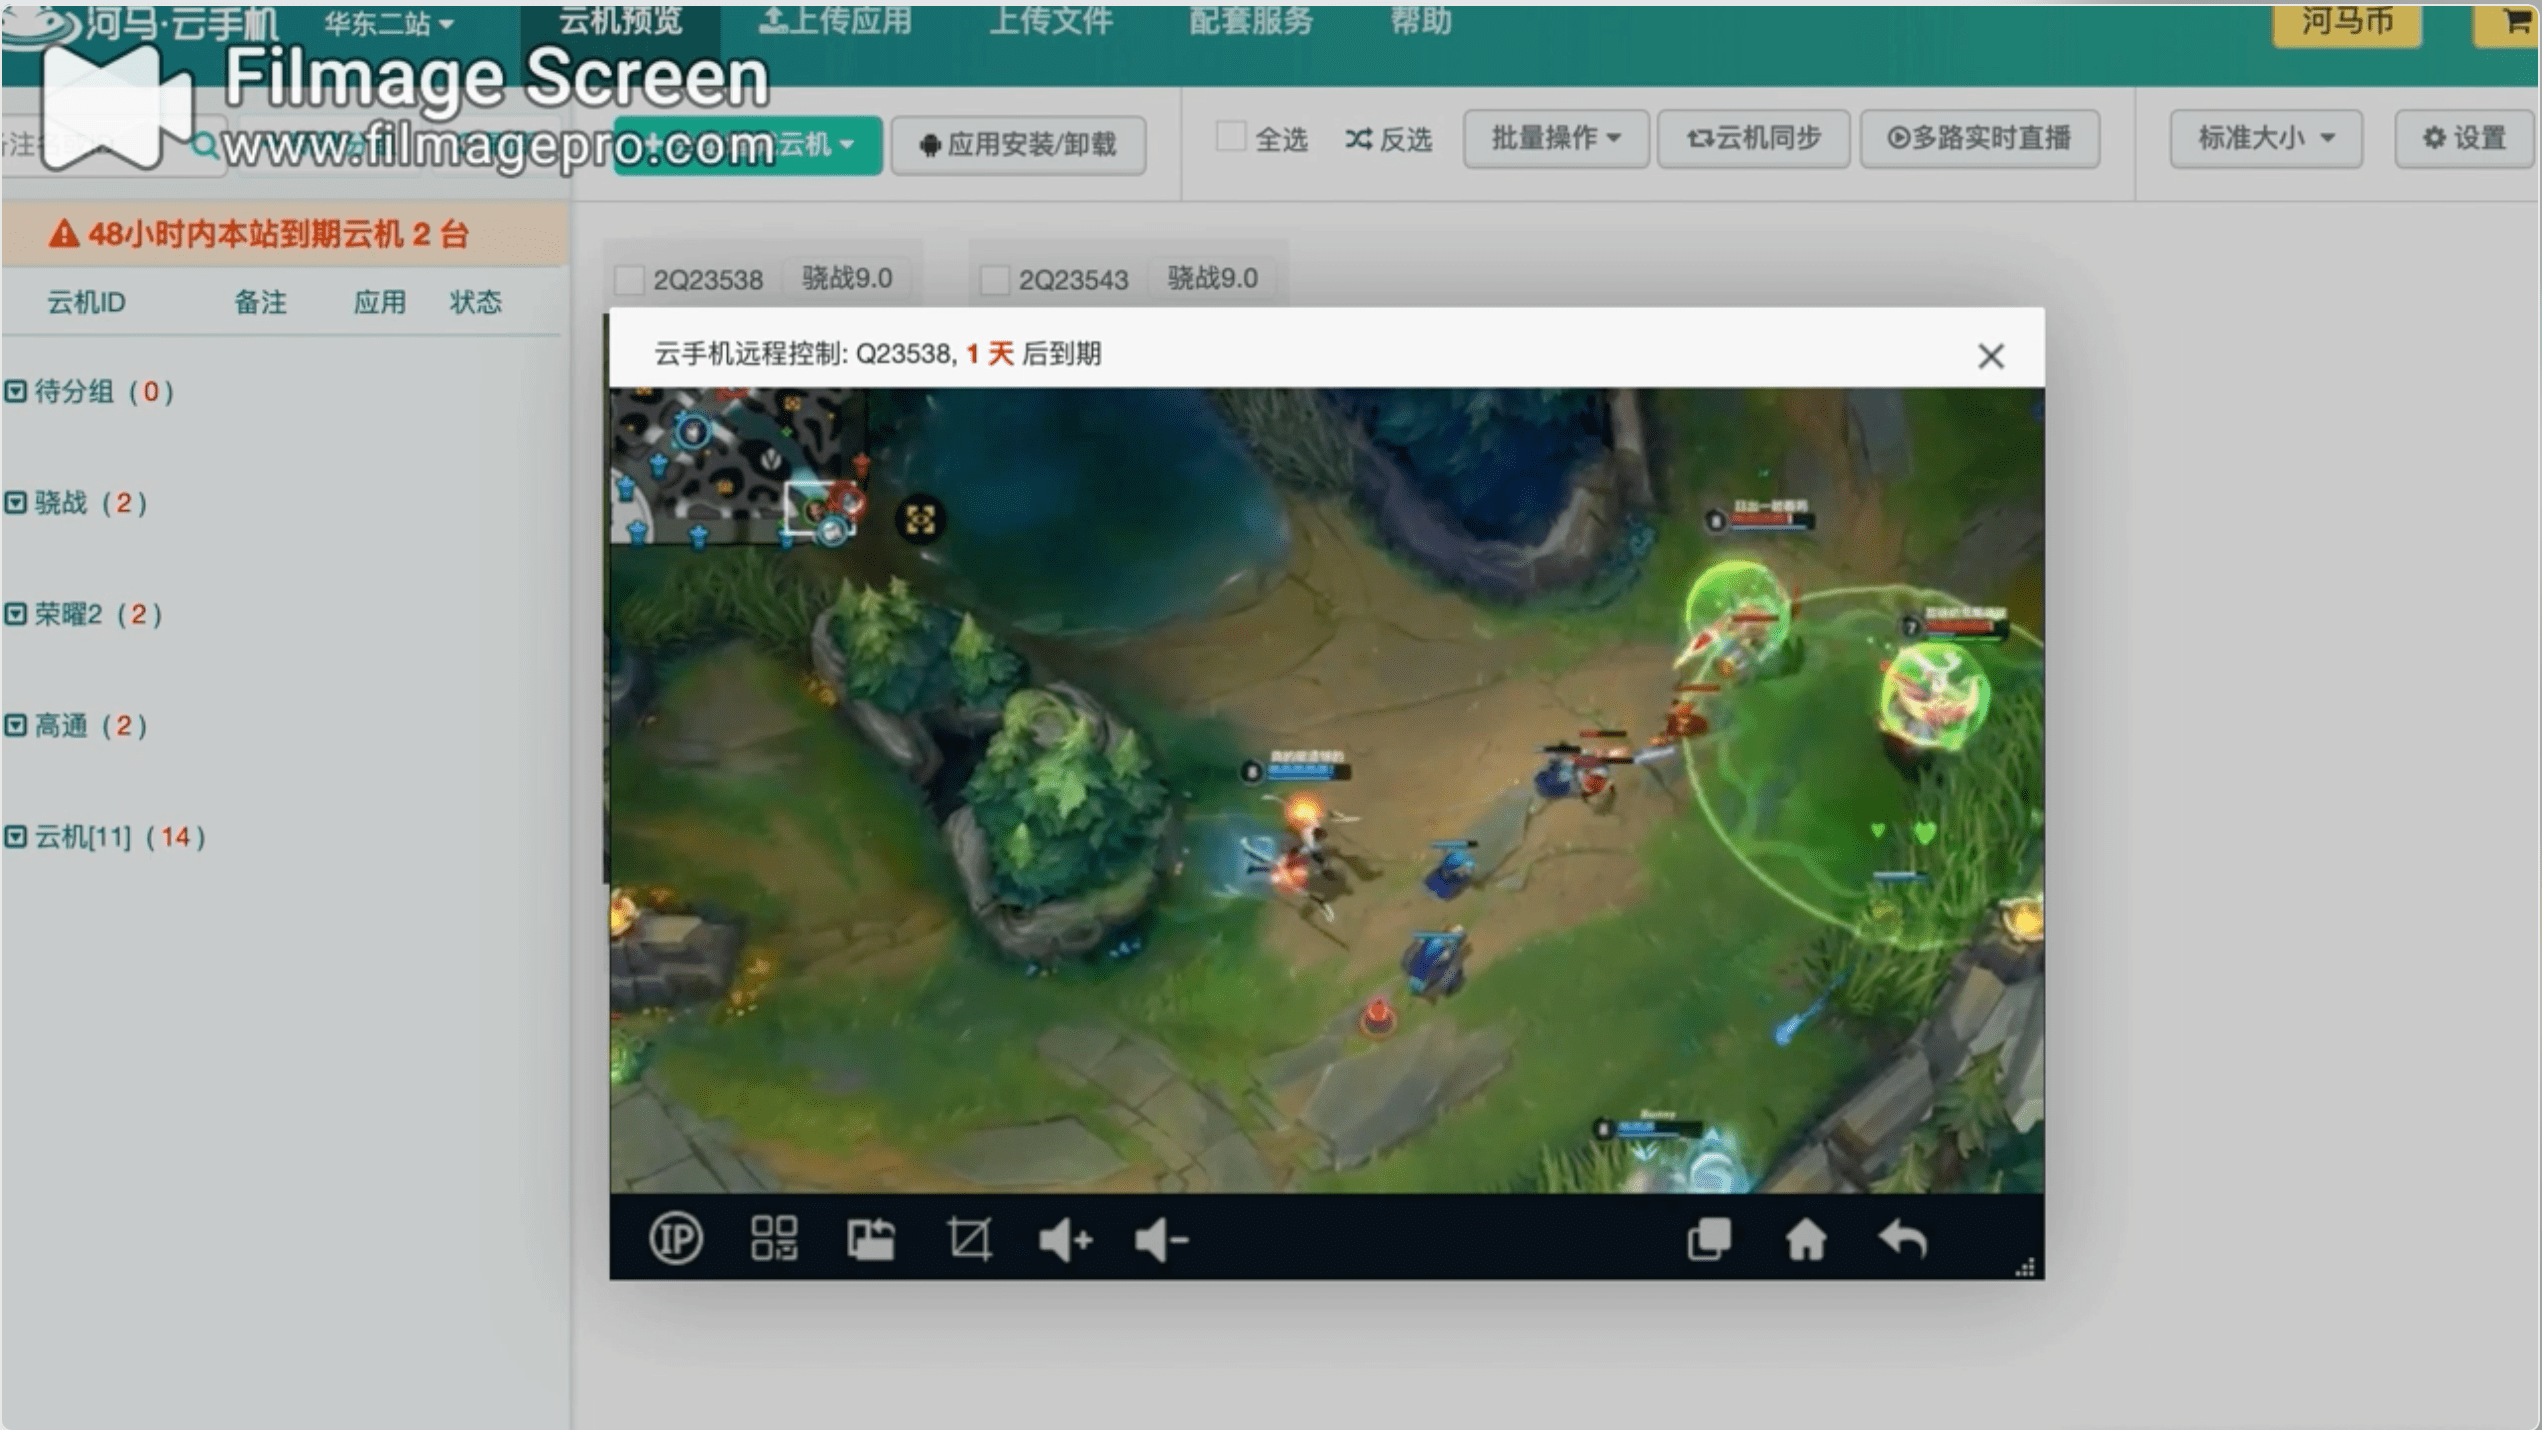This screenshot has height=1430, width=2542.
Task: Check the 2Q23538 cloud phone checkbox
Action: coord(629,279)
